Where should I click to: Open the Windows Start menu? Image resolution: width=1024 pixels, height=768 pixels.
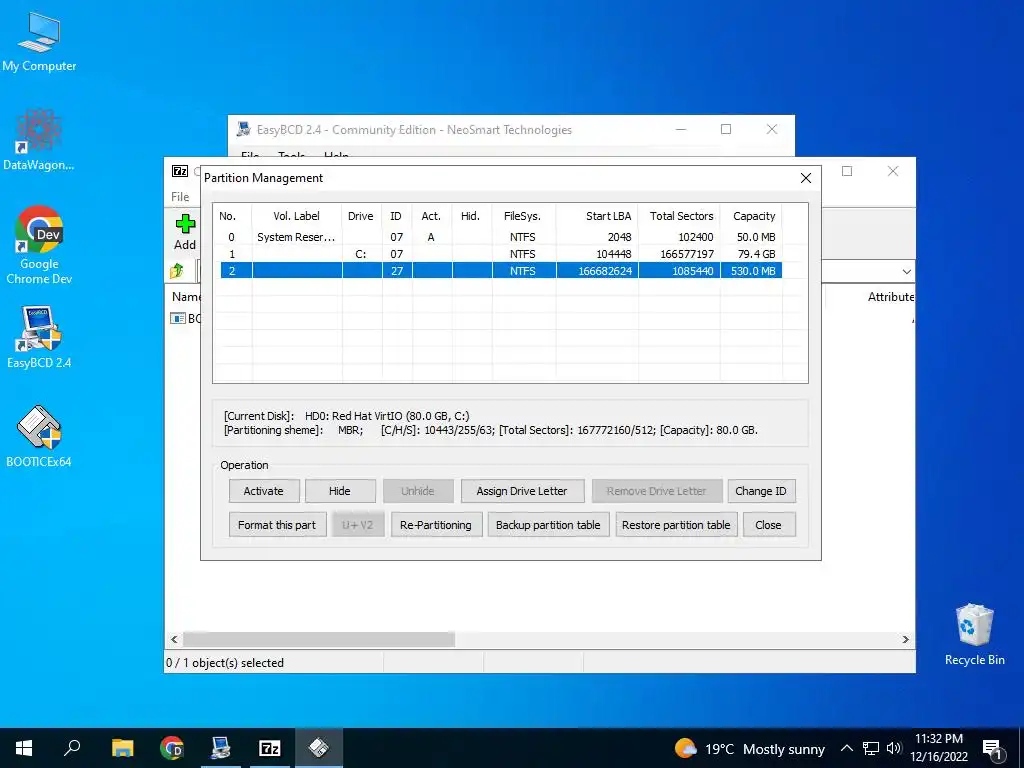24,748
